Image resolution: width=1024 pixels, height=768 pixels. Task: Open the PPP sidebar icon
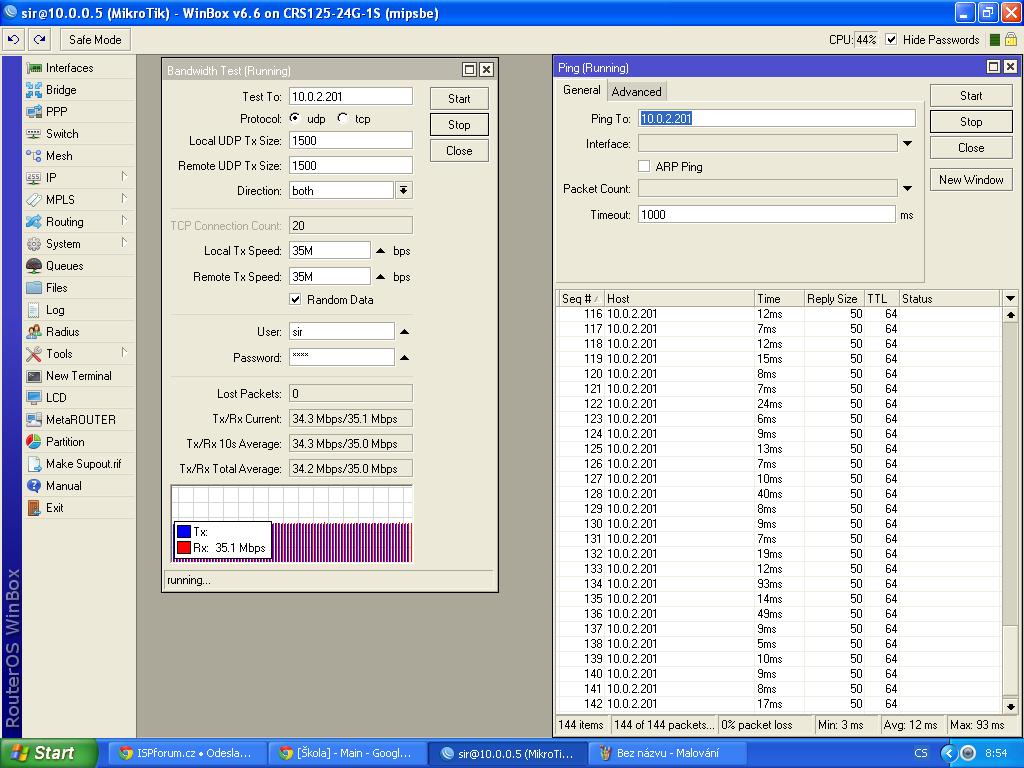tap(34, 112)
